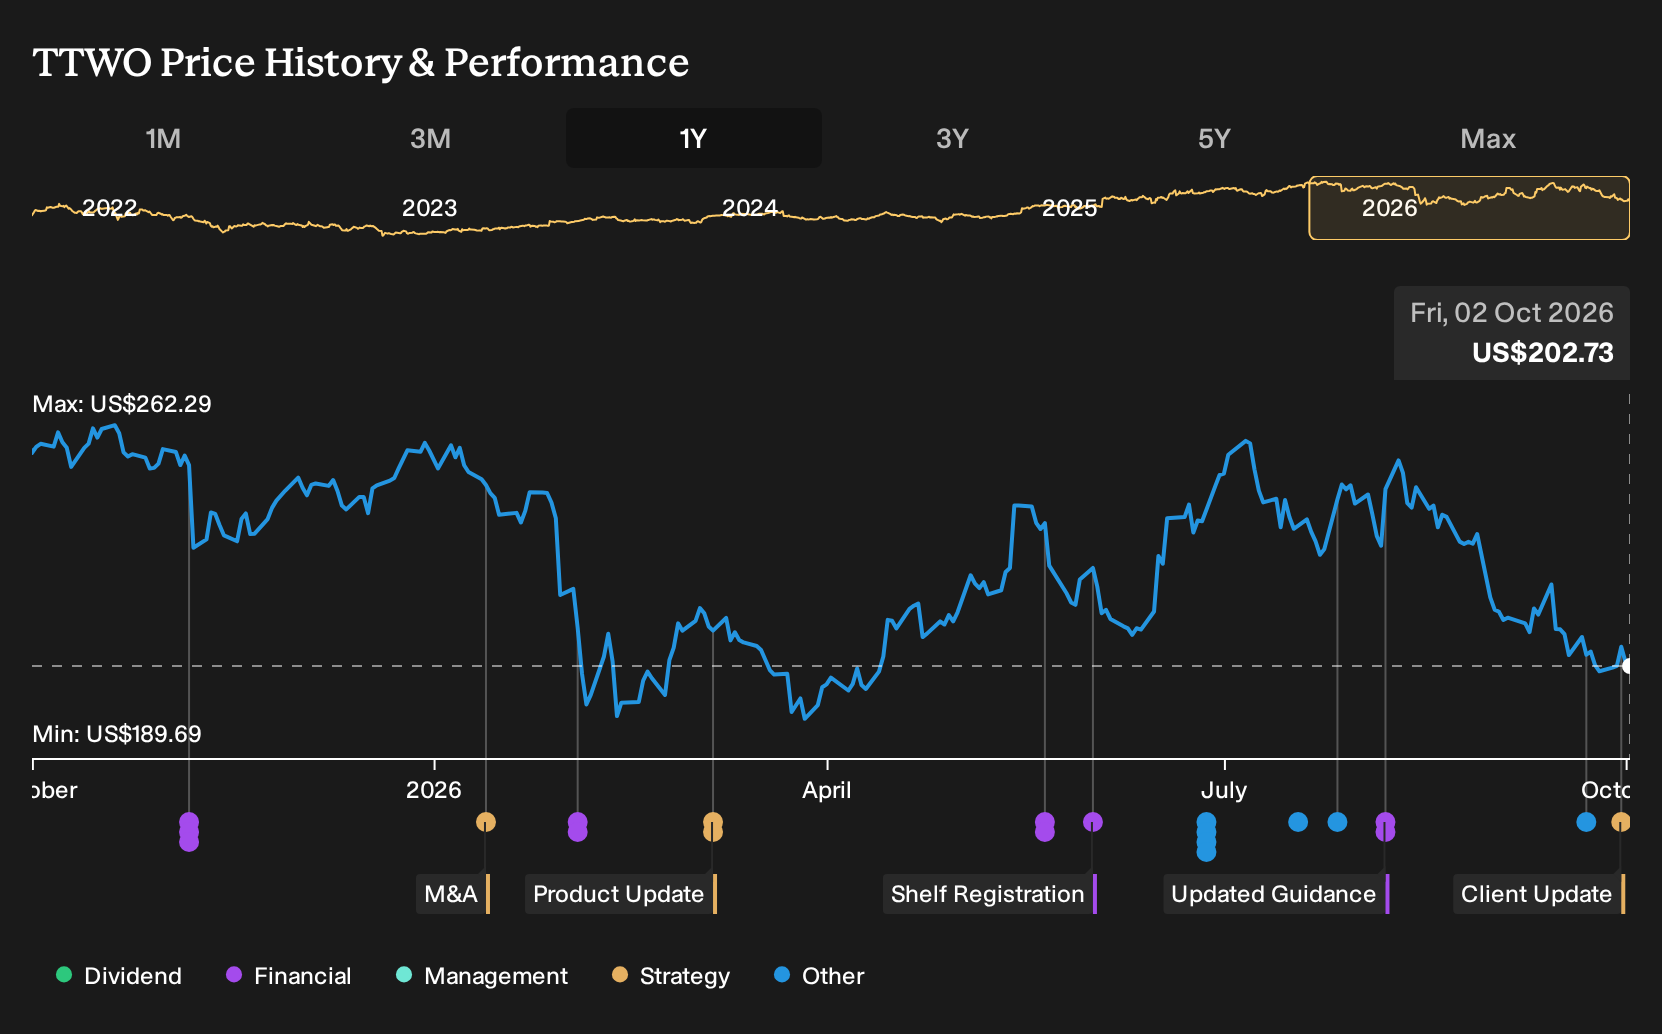Viewport: 1662px width, 1034px height.
Task: Select the stacked purple markers above Updated Guidance
Action: 1385,827
